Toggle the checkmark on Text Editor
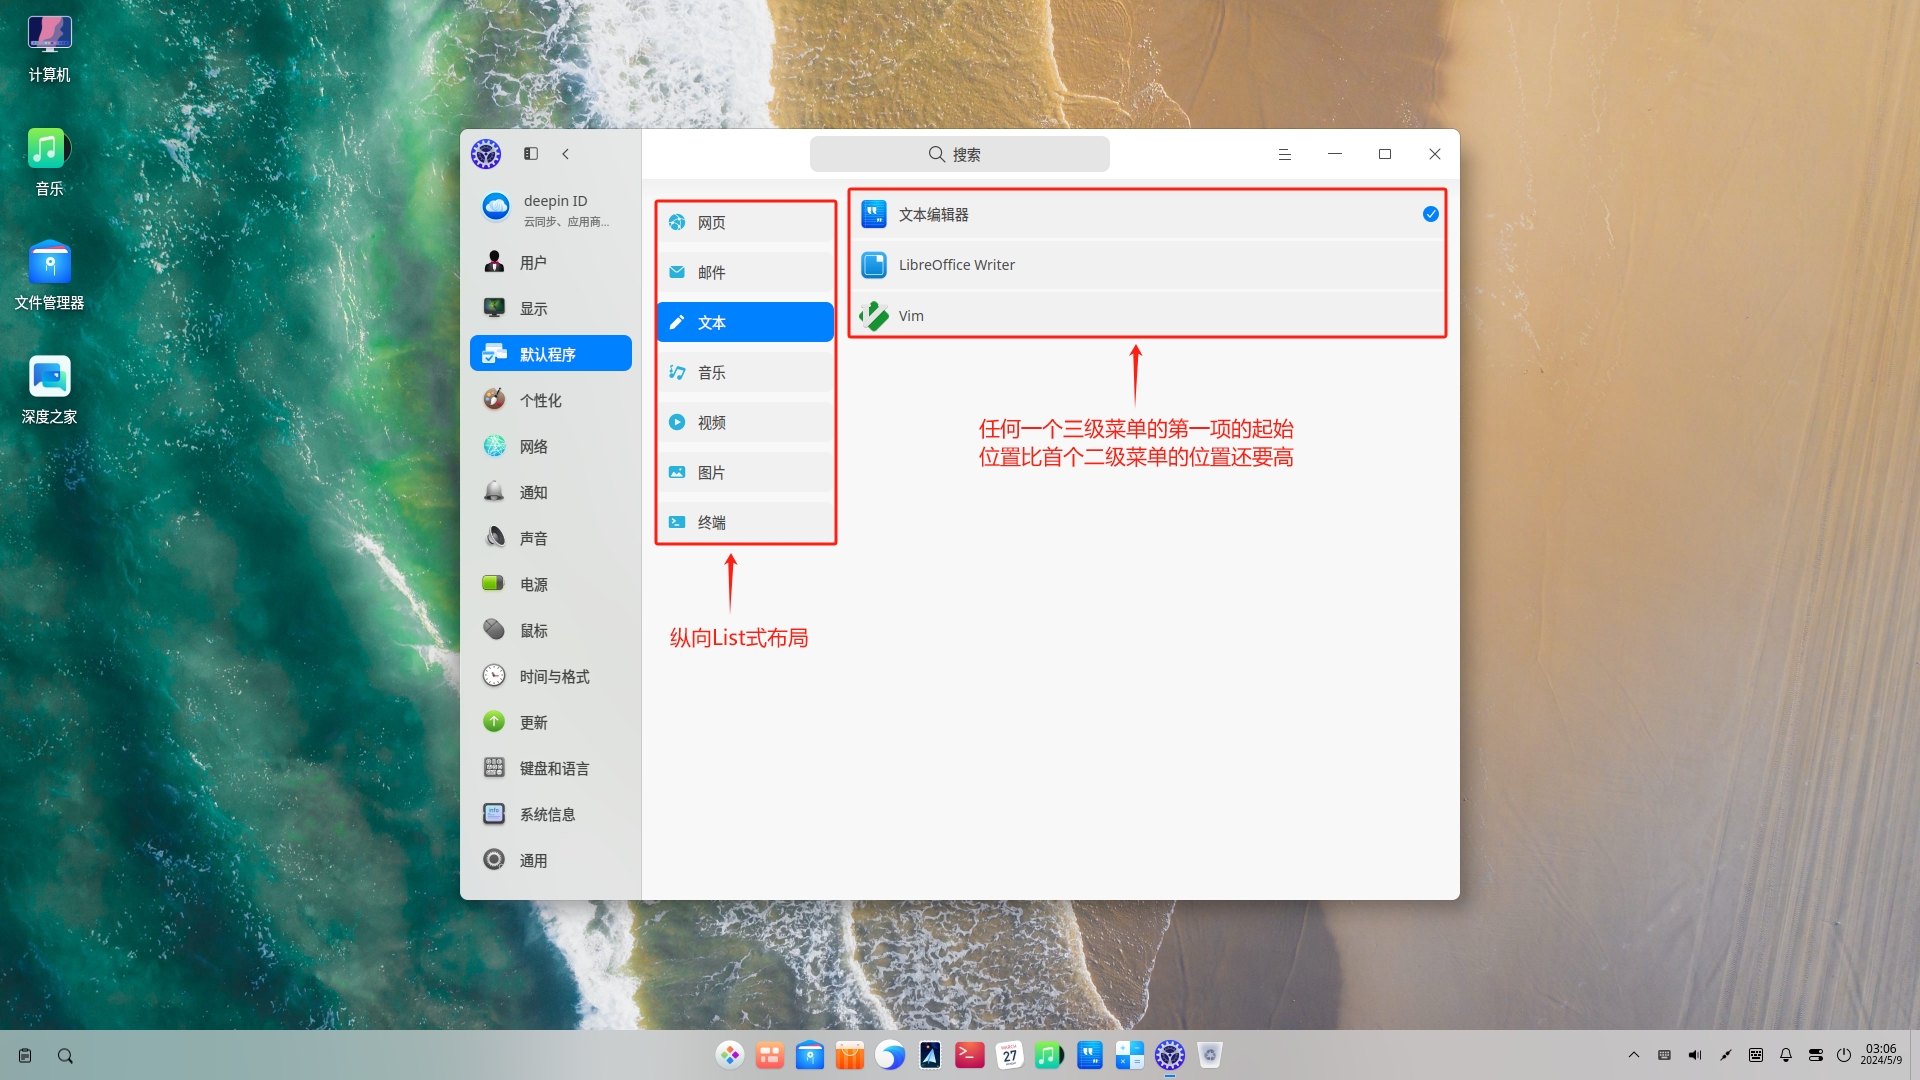This screenshot has width=1920, height=1080. (x=1430, y=214)
